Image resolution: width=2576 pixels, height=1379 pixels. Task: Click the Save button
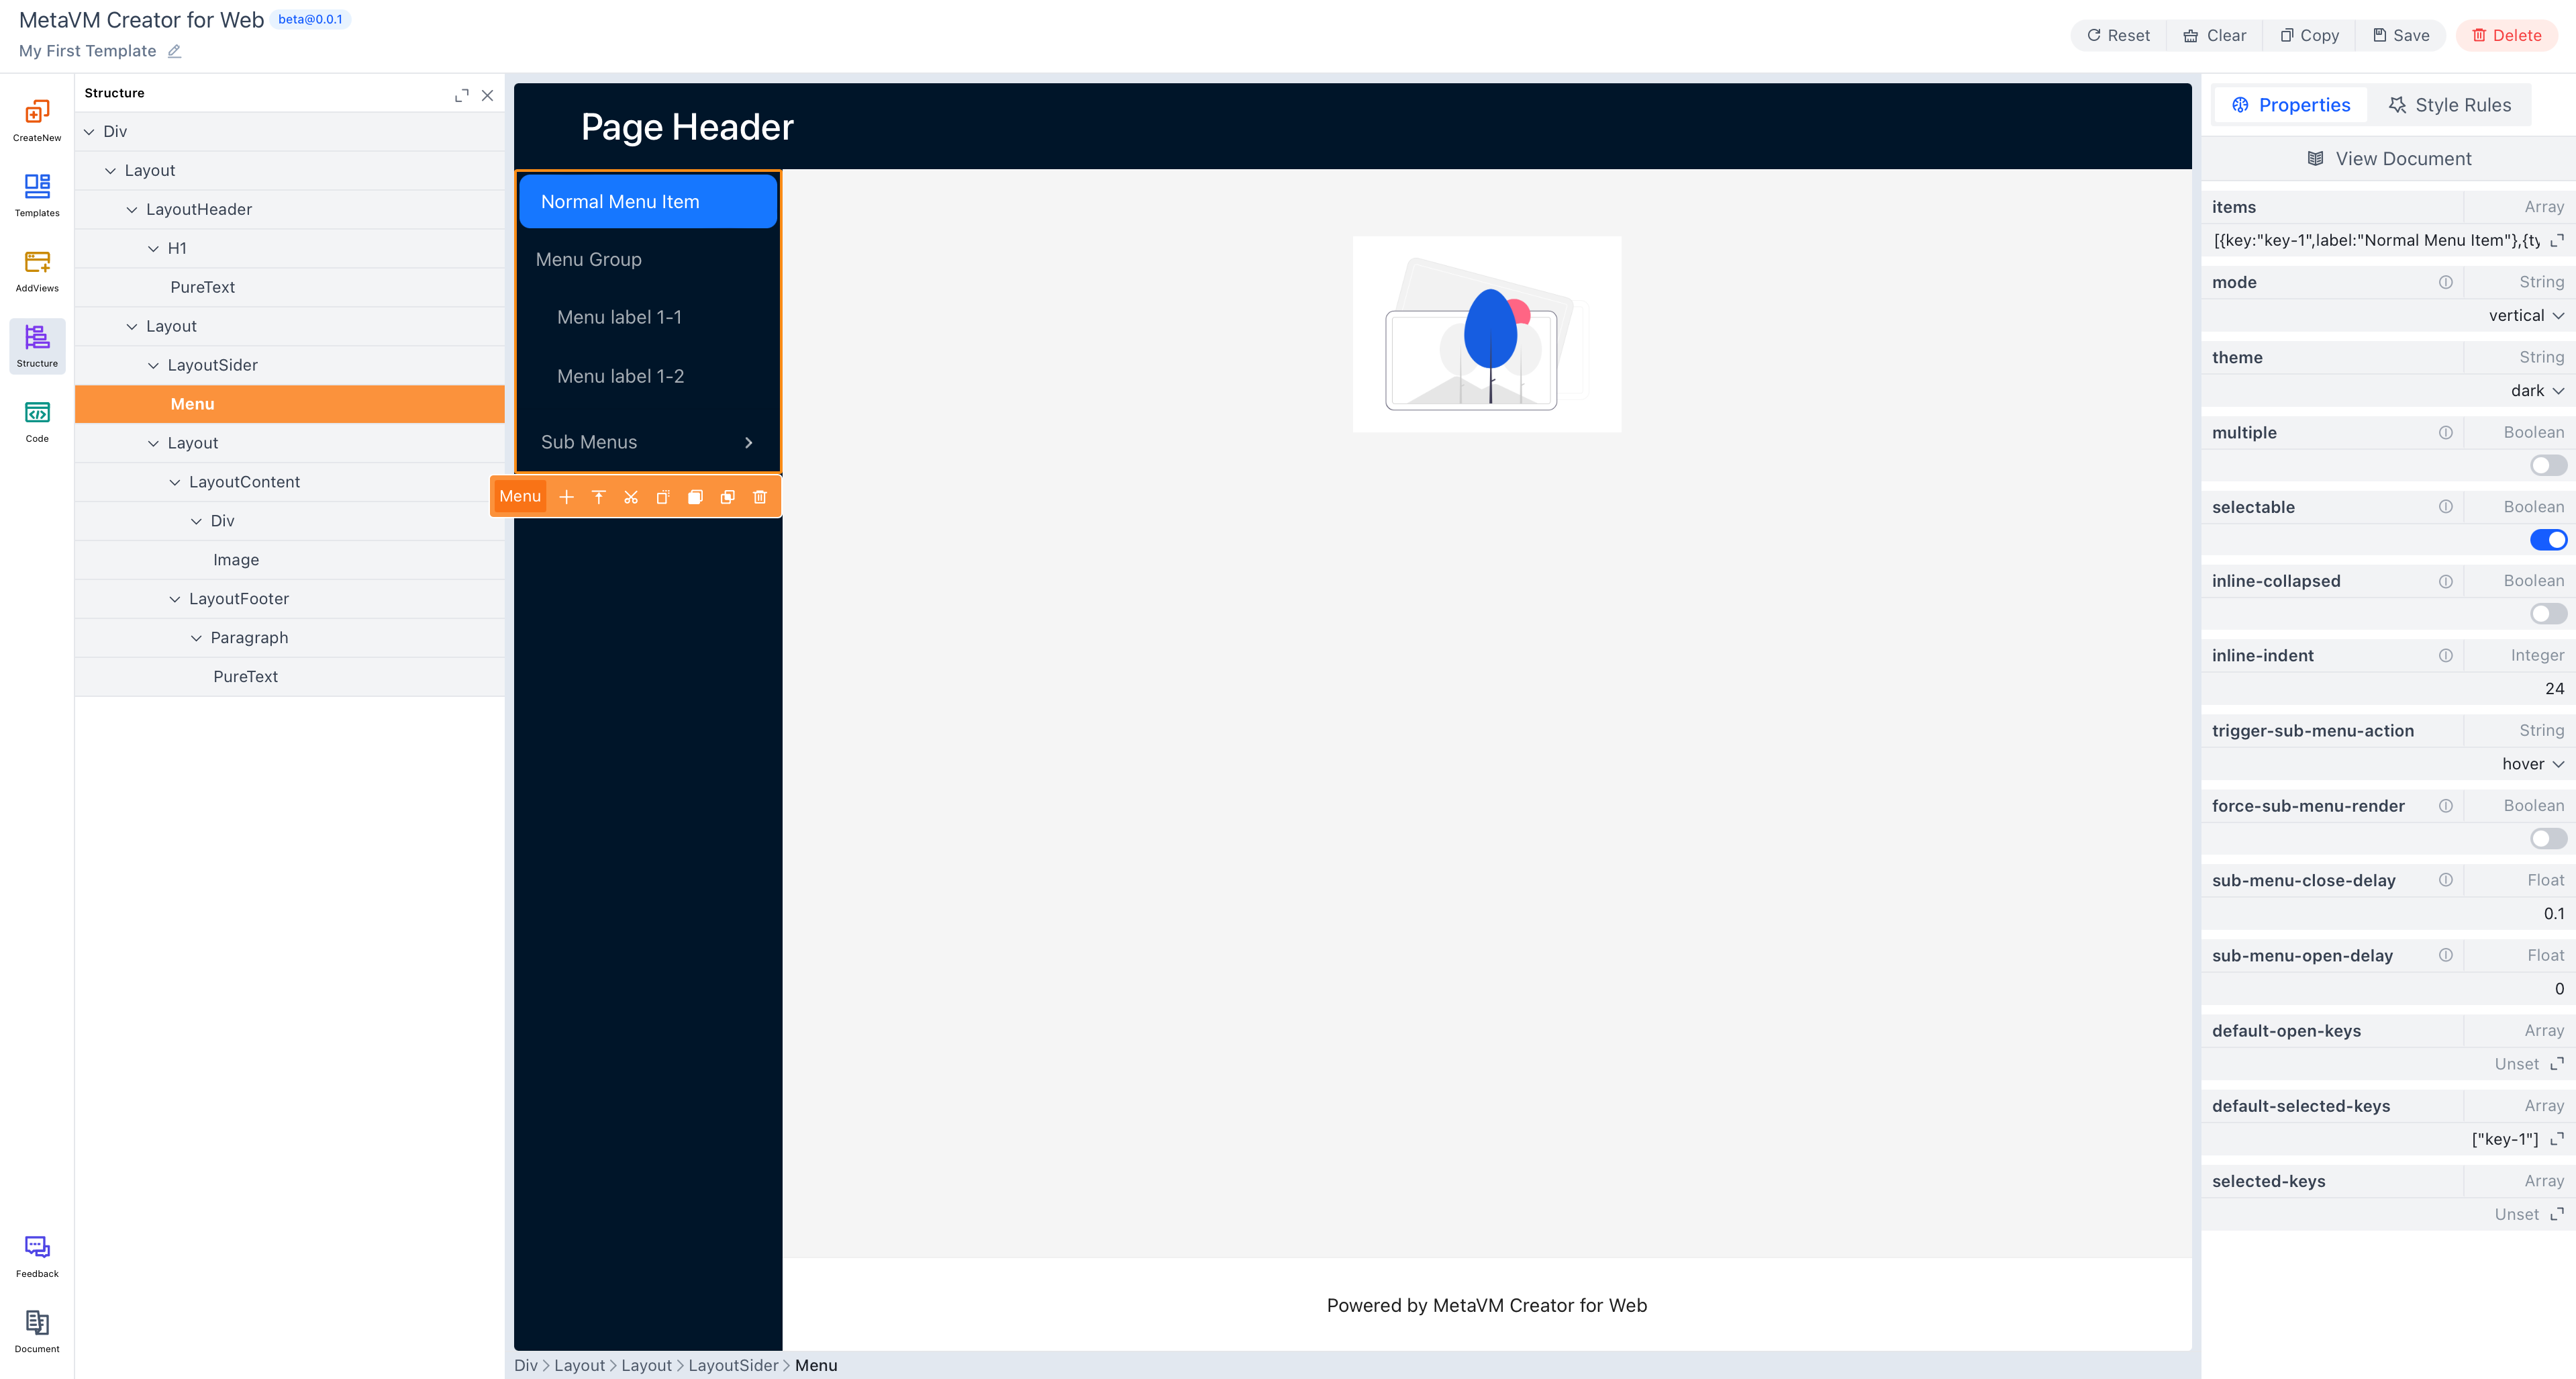pos(2401,35)
